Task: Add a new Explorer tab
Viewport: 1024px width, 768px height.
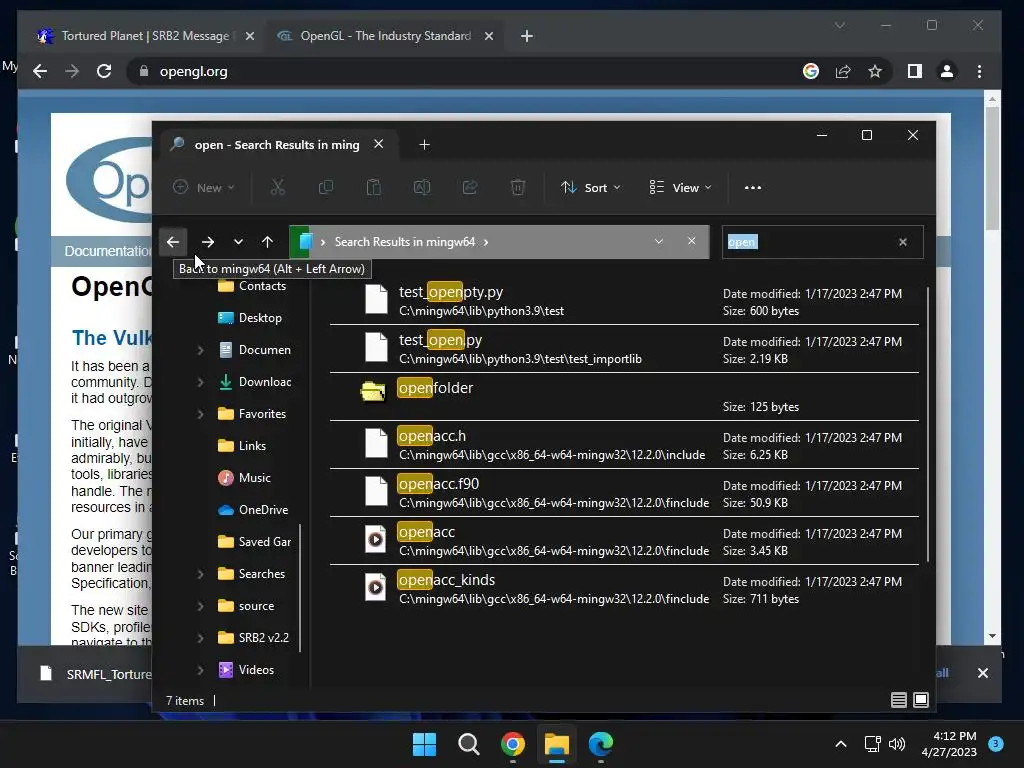Action: (424, 145)
